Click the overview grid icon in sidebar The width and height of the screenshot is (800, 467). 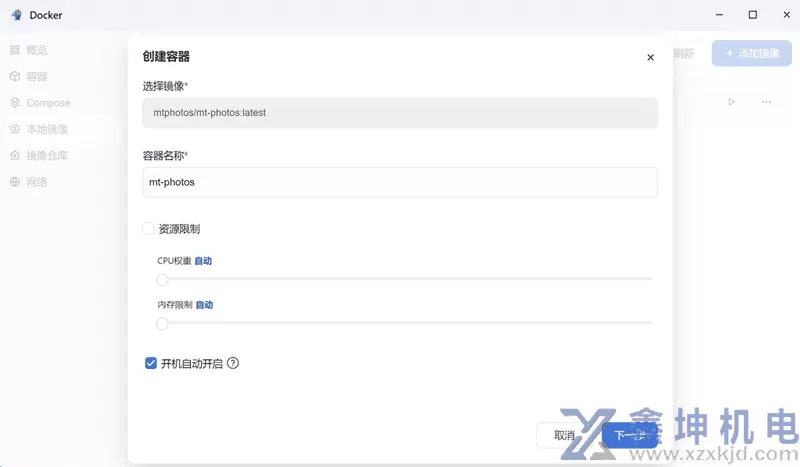tap(15, 50)
